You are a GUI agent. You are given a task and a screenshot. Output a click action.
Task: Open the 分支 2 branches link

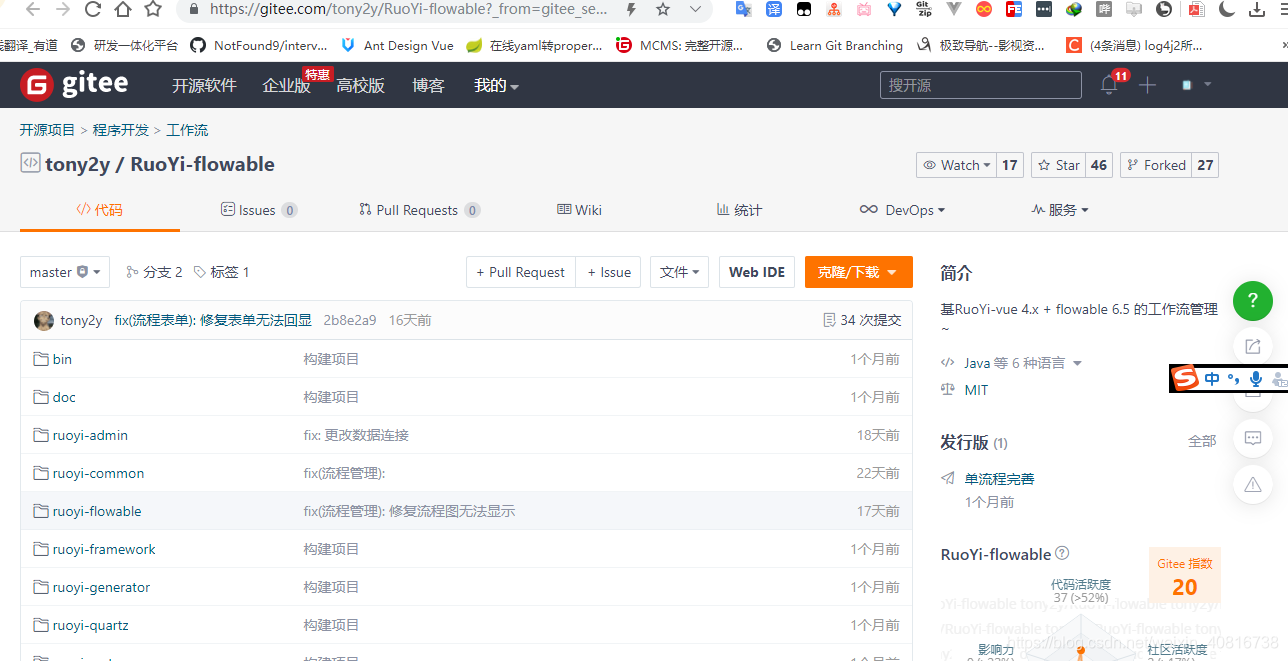pyautogui.click(x=155, y=272)
